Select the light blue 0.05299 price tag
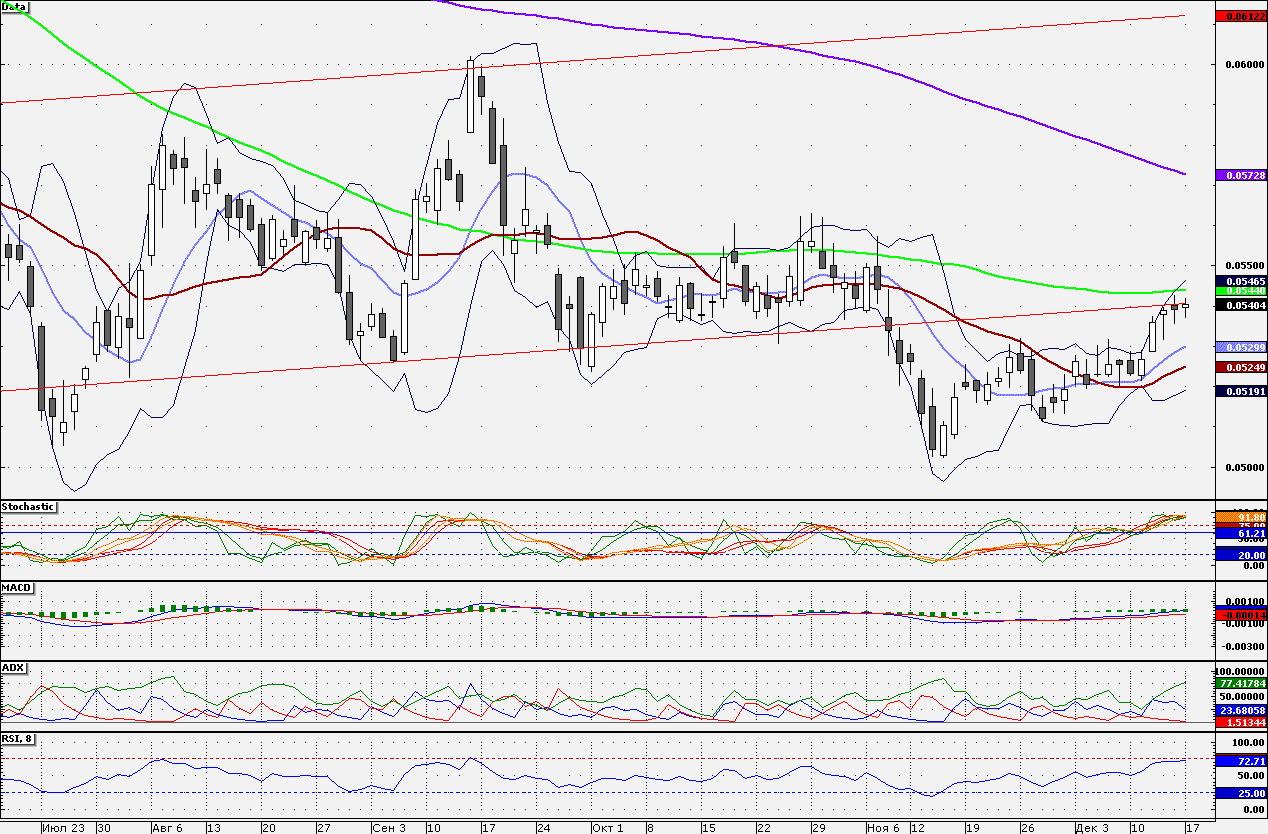The image size is (1268, 834). [1240, 347]
